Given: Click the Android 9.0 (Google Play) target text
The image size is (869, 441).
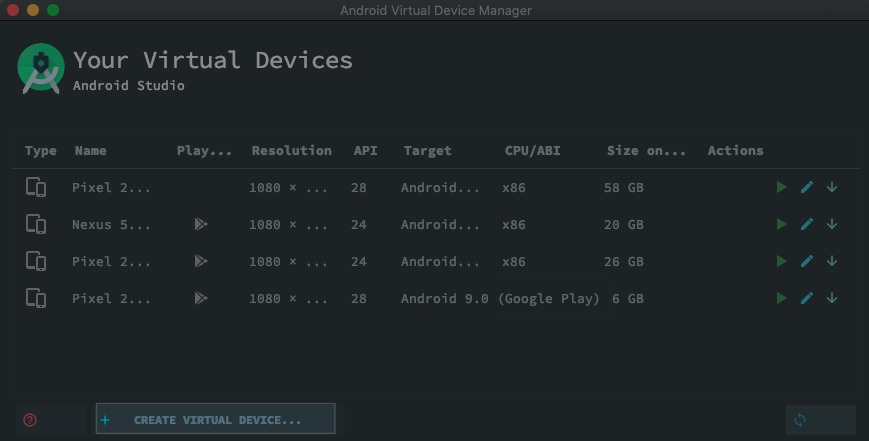Looking at the screenshot, I should click(x=500, y=299).
